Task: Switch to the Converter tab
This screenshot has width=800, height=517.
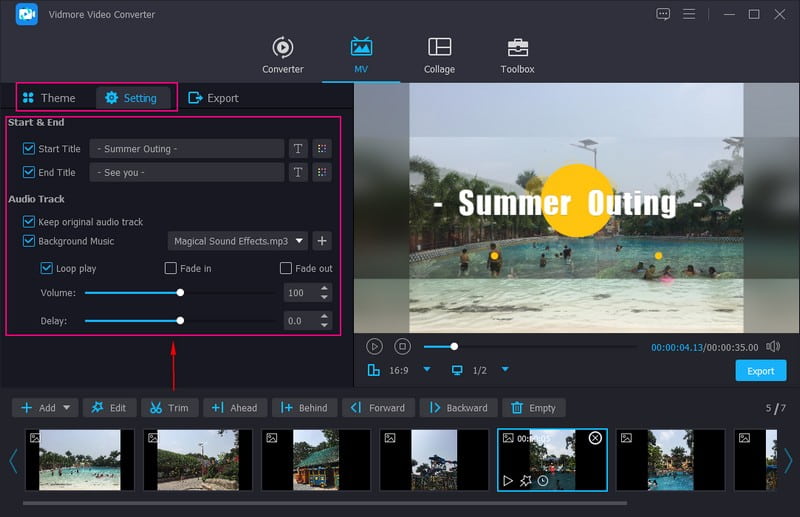Action: (x=283, y=48)
